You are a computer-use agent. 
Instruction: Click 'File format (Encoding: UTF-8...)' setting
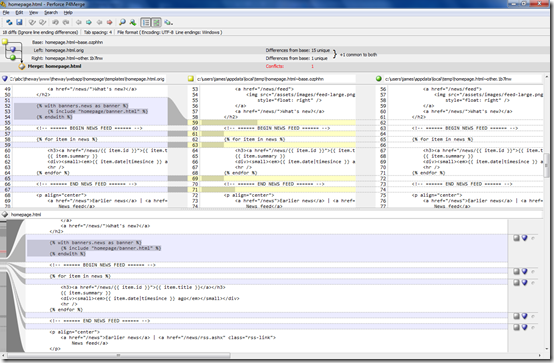coord(170,32)
